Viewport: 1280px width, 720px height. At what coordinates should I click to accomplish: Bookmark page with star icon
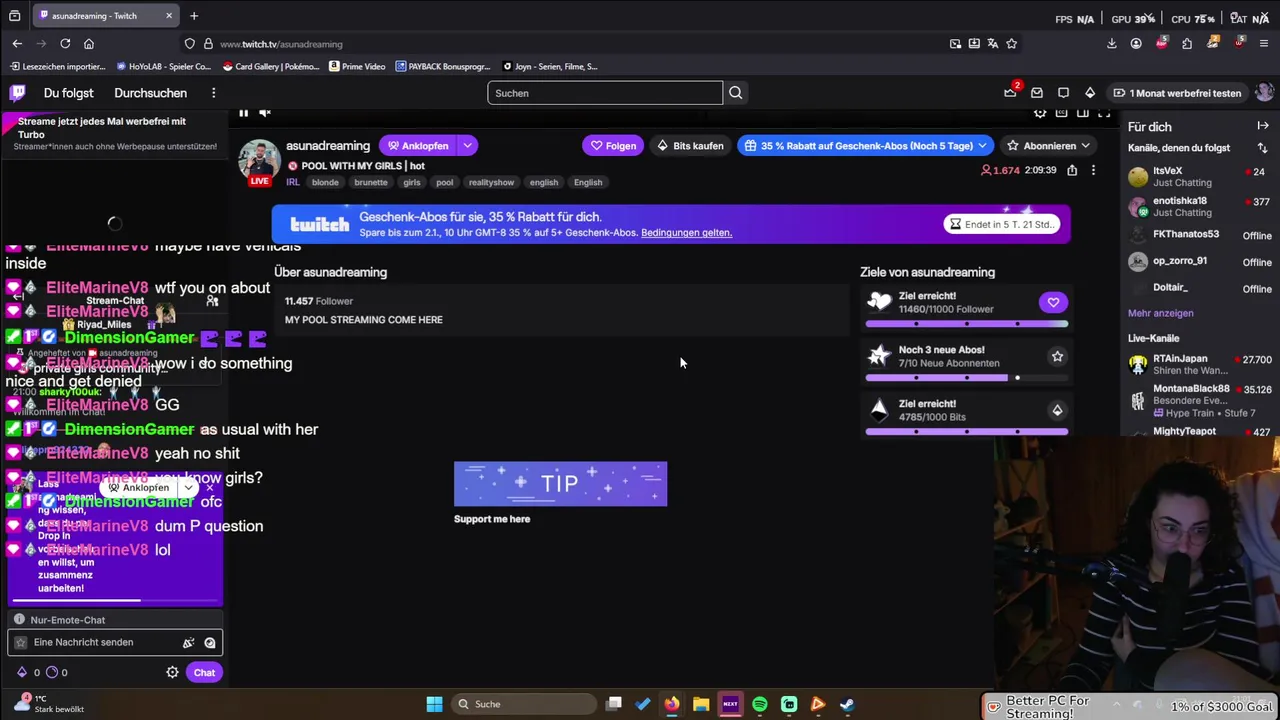click(1012, 44)
